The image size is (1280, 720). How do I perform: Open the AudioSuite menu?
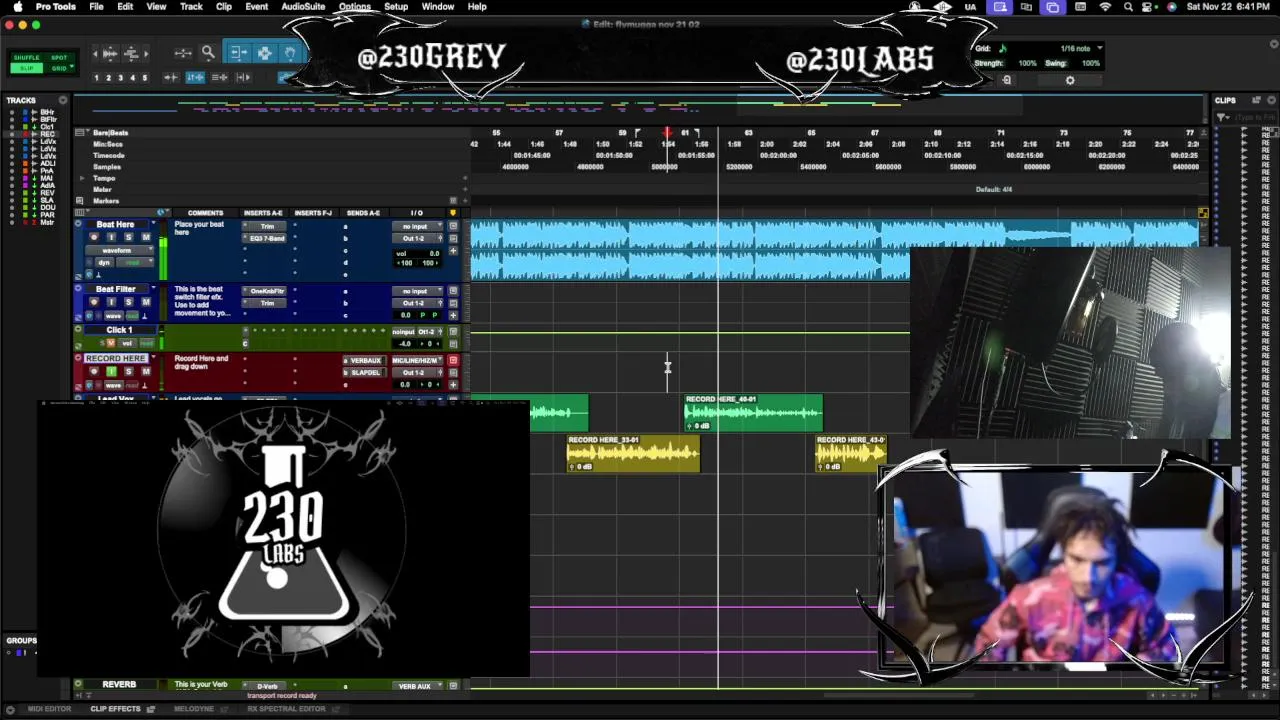coord(302,7)
